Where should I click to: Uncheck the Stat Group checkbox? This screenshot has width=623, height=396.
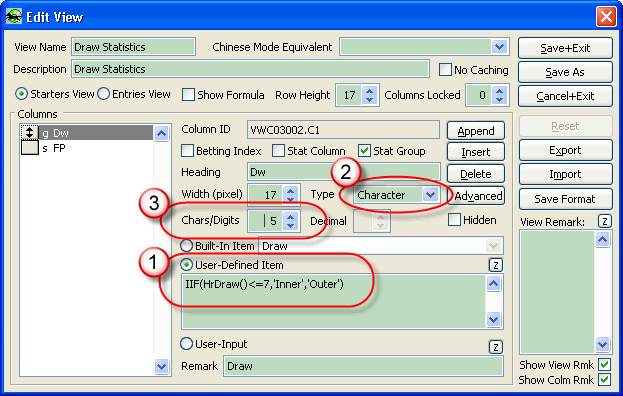coord(364,151)
